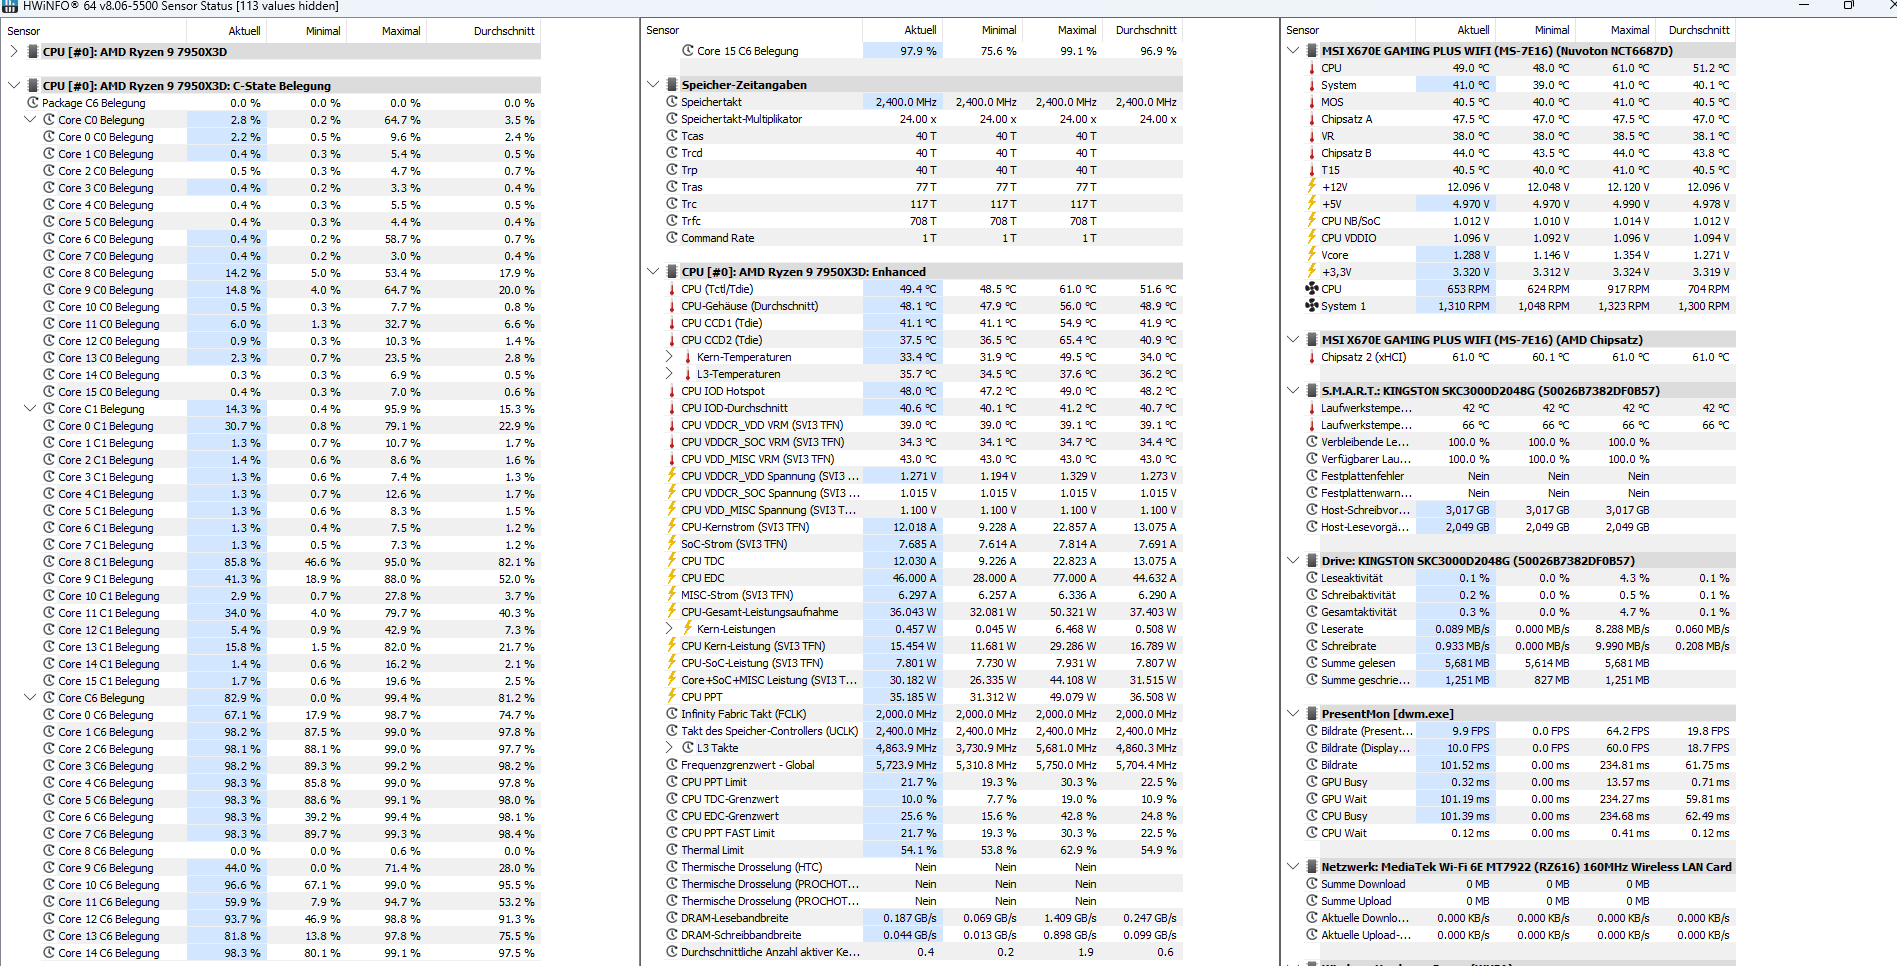Click the Sensor column header in the right panel
The width and height of the screenshot is (1897, 966).
coord(1303,30)
